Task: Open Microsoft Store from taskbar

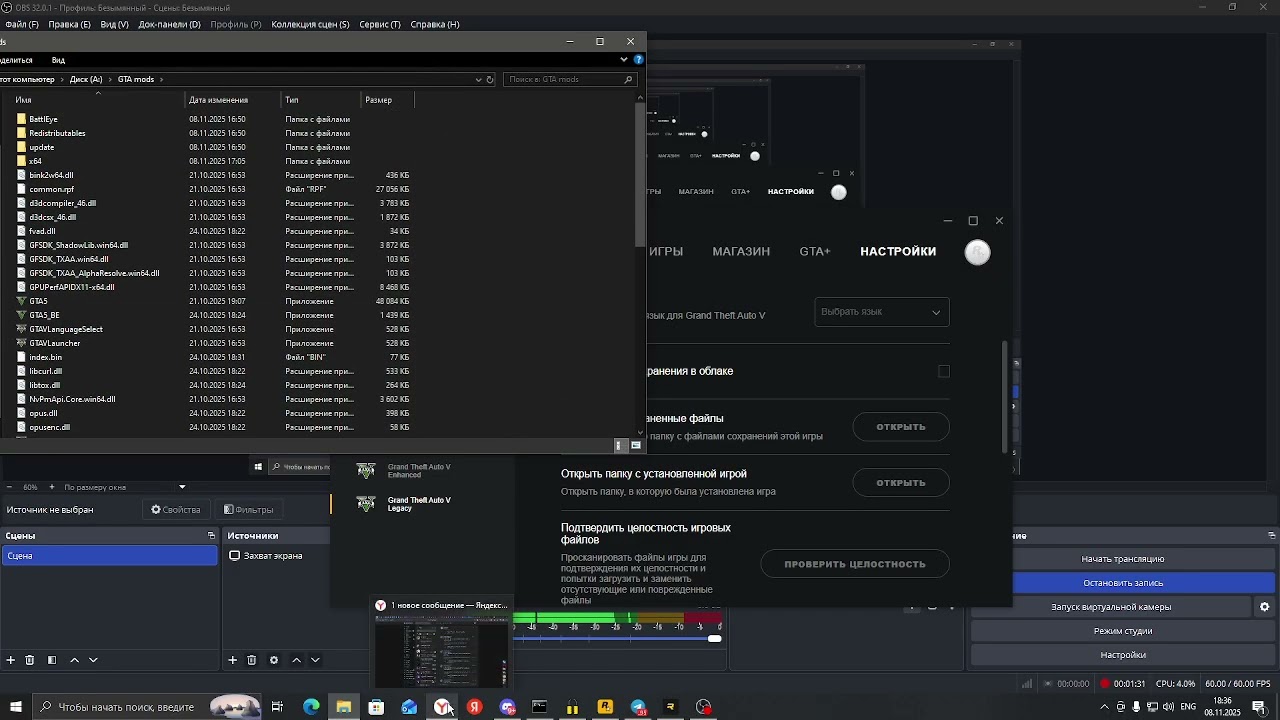Action: click(376, 707)
